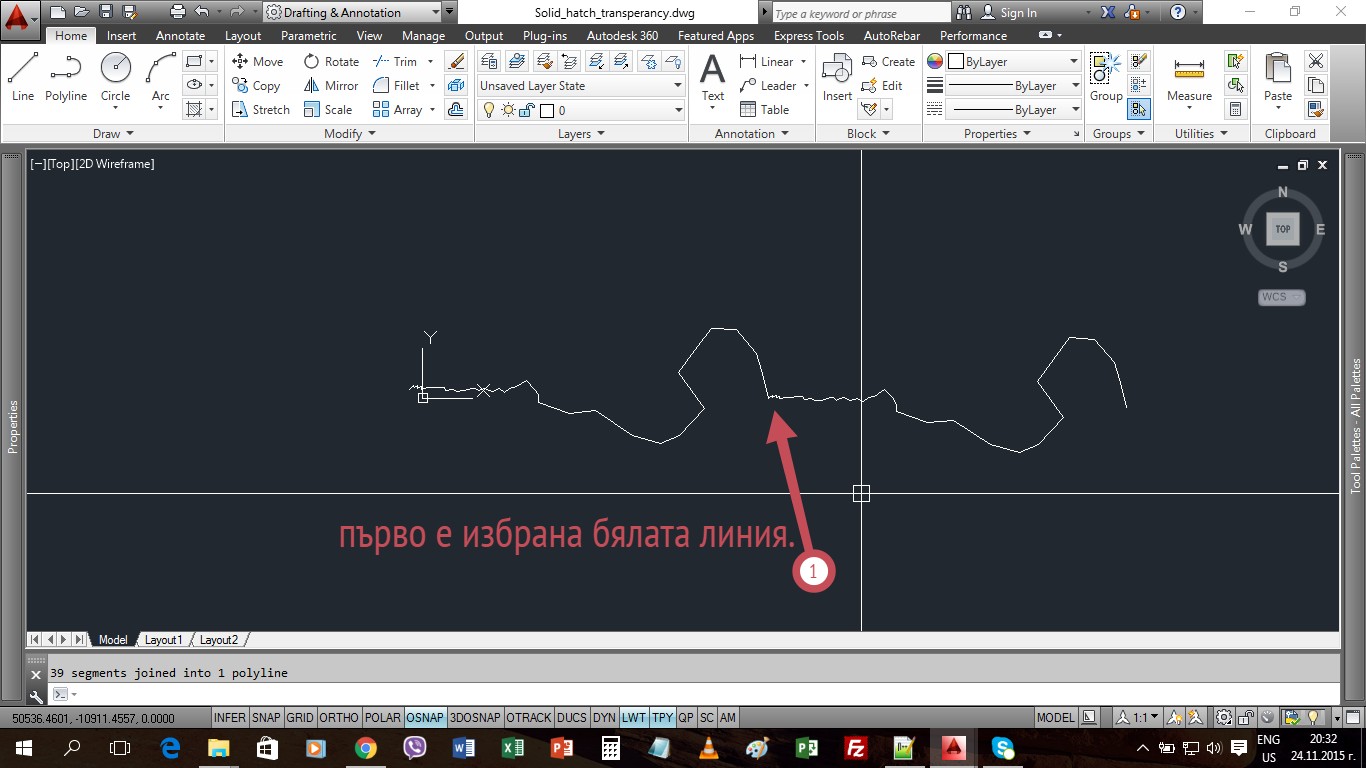The width and height of the screenshot is (1366, 768).
Task: Expand the Utilities panel
Action: [1201, 133]
